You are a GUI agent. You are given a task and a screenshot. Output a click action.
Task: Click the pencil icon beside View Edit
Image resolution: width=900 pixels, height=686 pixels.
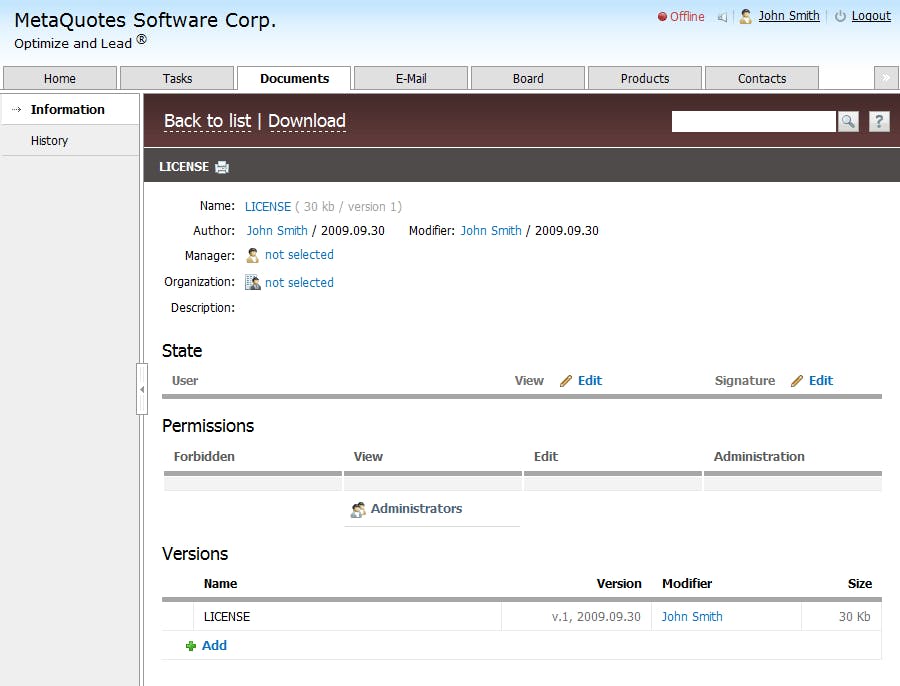coord(566,381)
